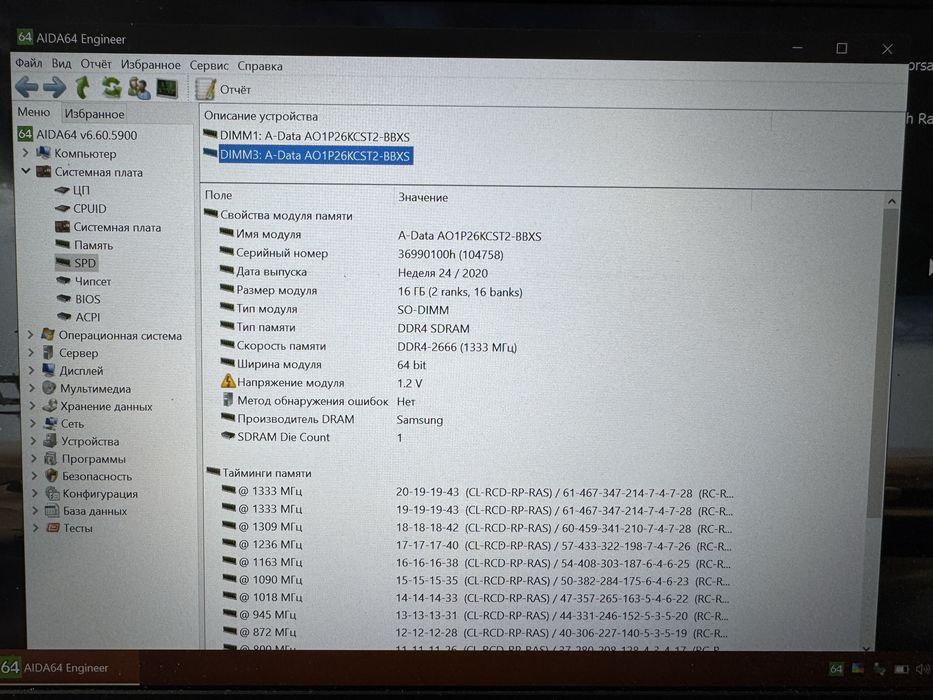
Task: Expand the Компьютер tree node
Action: coord(26,153)
